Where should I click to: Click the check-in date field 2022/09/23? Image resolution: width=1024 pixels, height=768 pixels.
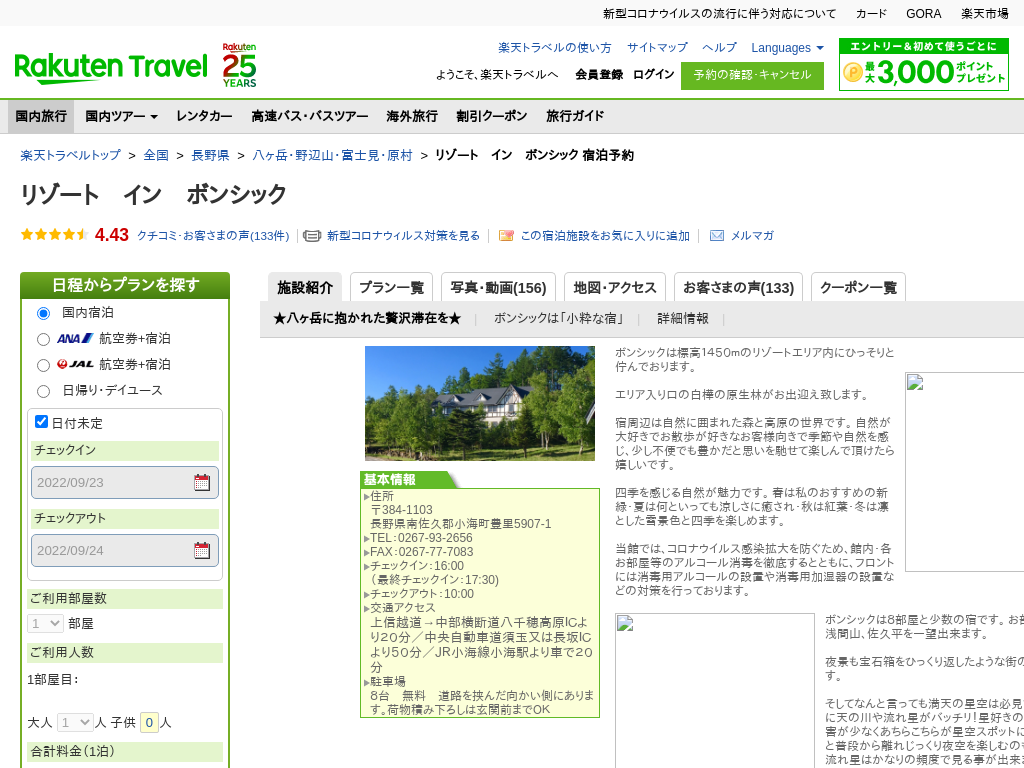click(125, 483)
